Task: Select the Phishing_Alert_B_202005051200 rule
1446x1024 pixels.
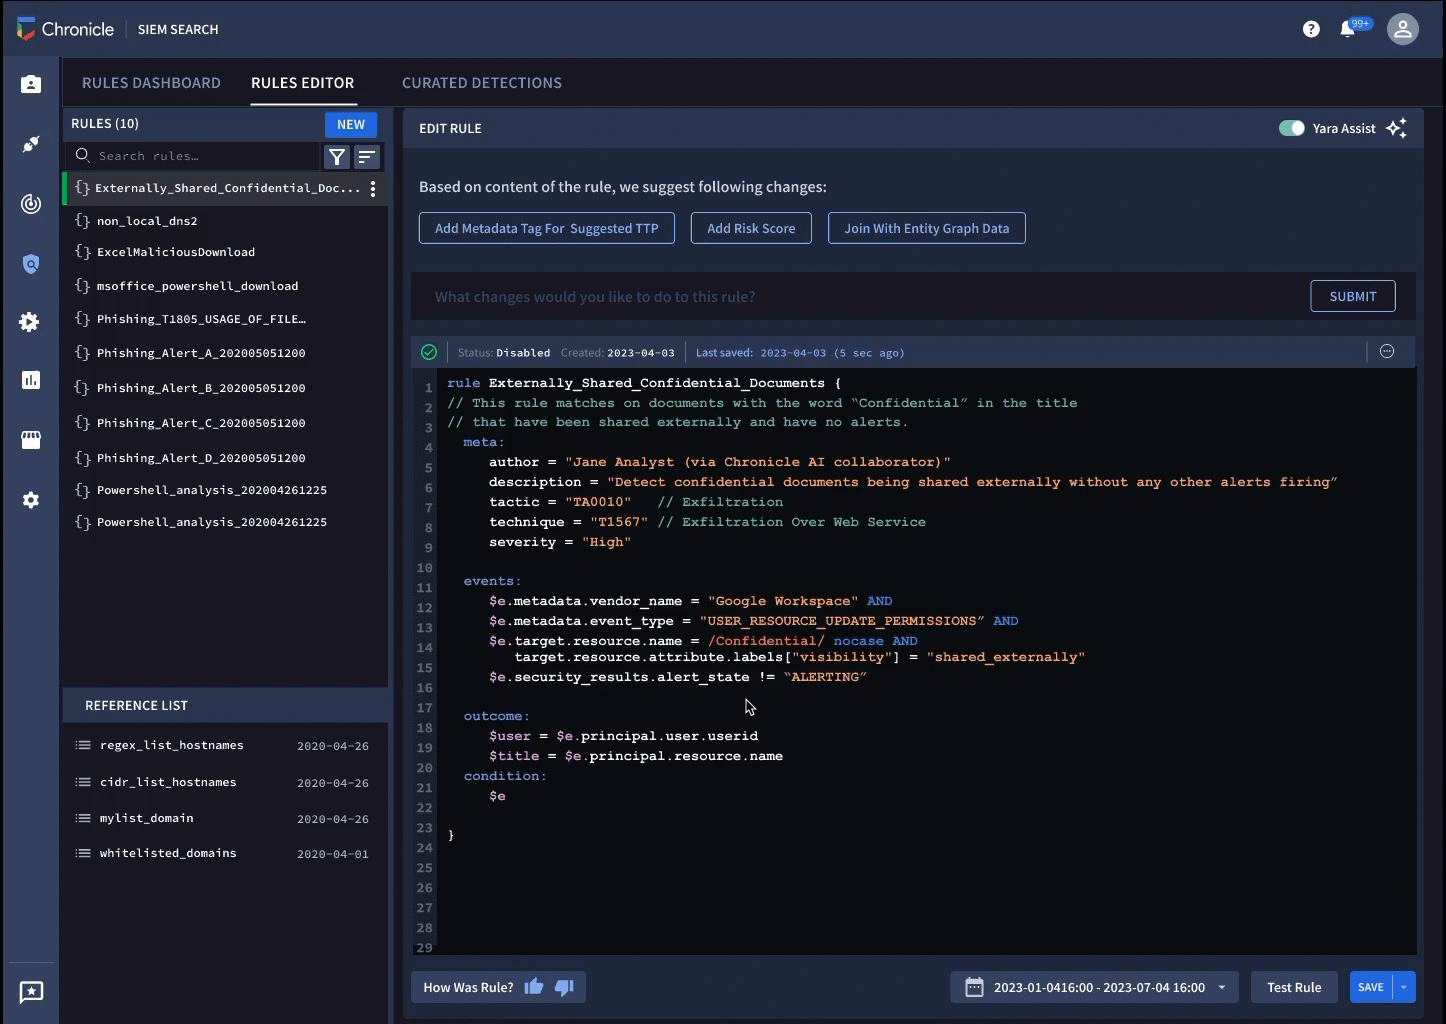Action: 225,388
